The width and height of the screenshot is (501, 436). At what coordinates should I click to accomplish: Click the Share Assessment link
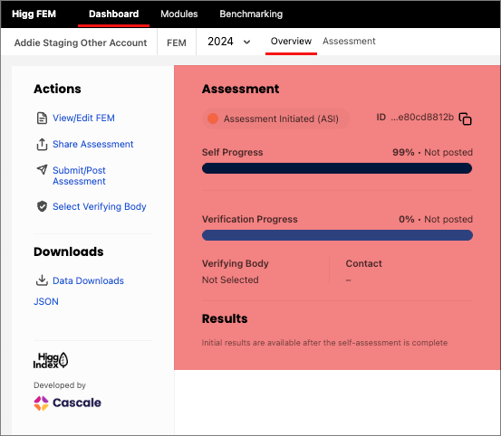click(x=93, y=144)
